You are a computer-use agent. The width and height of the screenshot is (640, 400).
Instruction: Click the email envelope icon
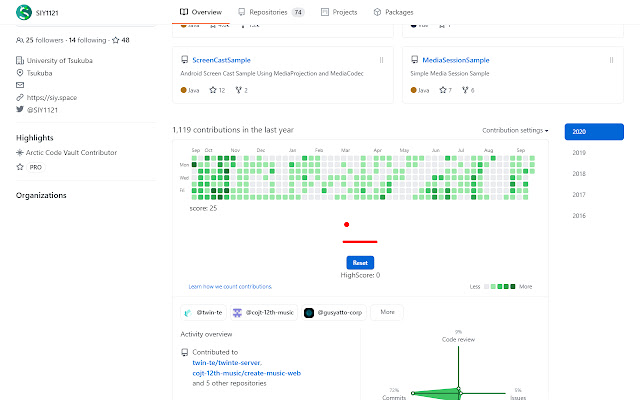[20, 85]
